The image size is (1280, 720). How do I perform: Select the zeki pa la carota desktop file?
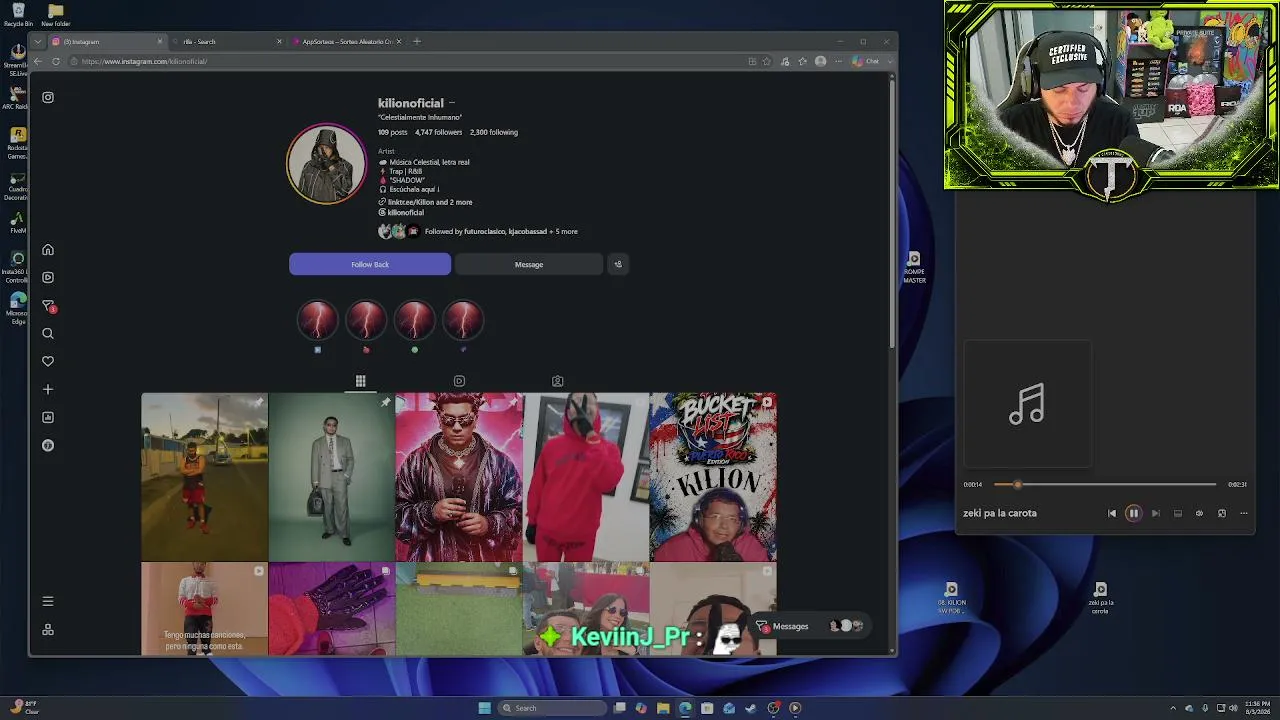pyautogui.click(x=1100, y=598)
